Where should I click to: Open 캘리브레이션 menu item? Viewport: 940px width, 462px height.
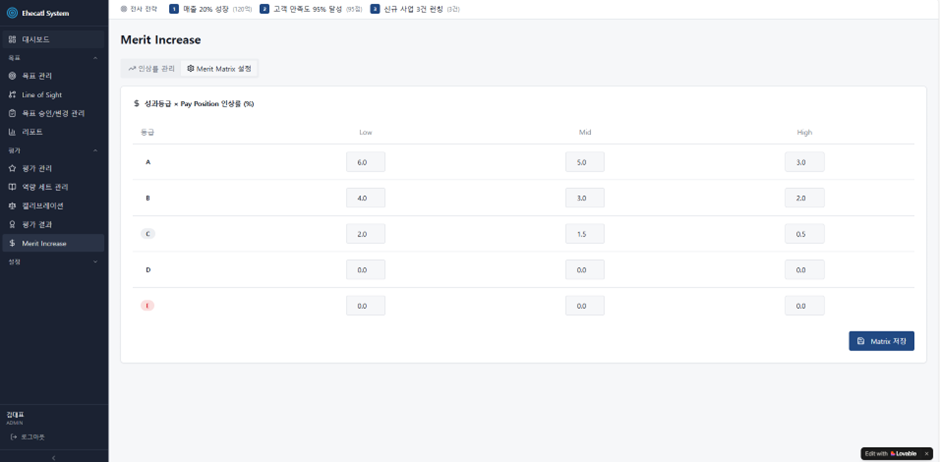(53, 206)
